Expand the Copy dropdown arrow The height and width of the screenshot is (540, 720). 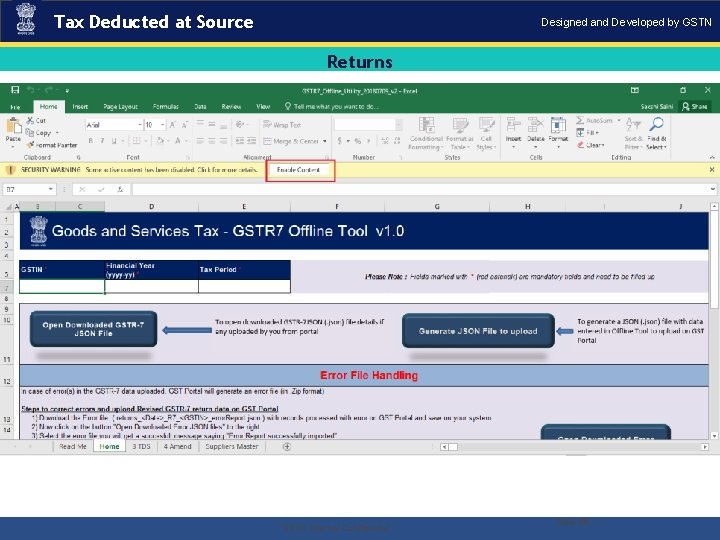pos(57,133)
